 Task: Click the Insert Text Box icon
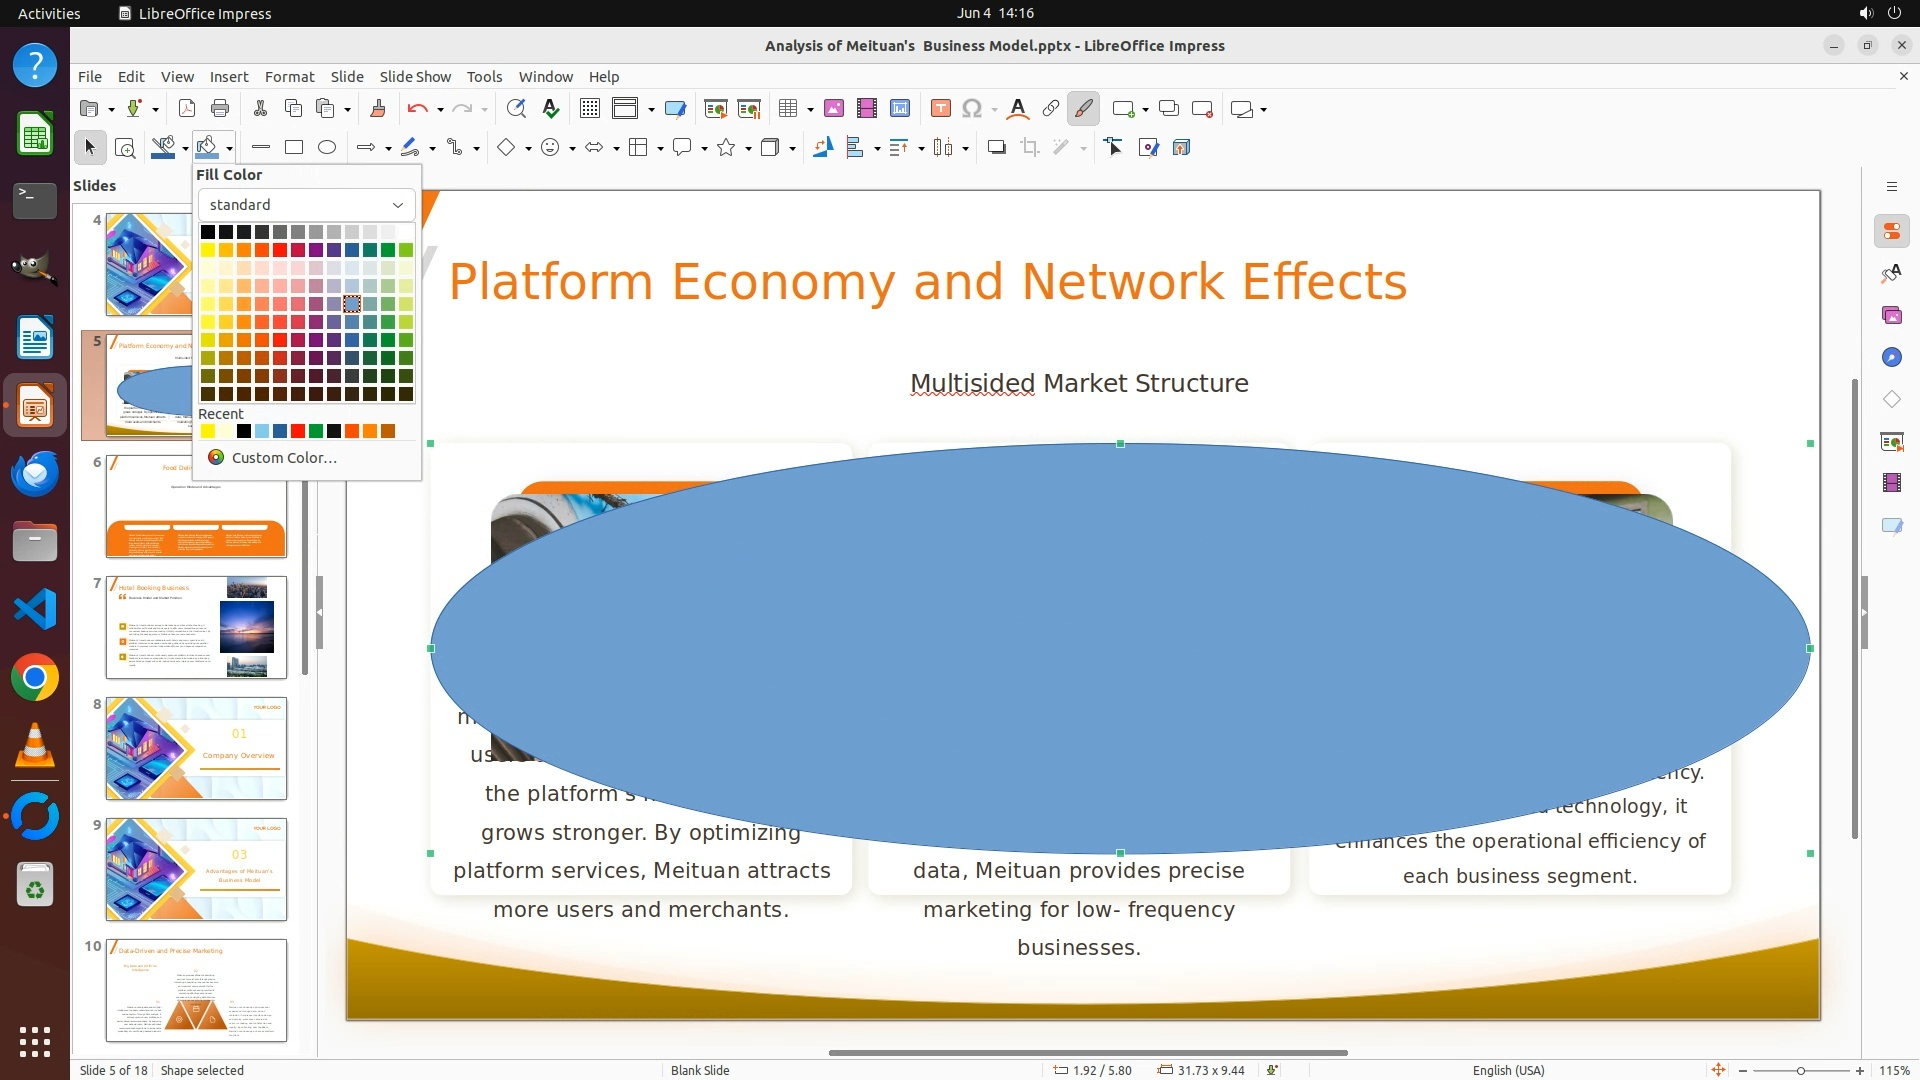(940, 109)
